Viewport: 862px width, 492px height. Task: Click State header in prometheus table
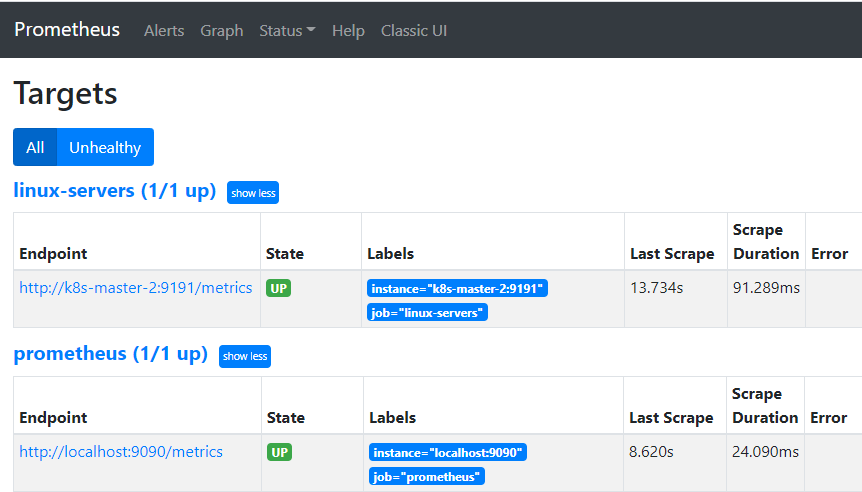pyautogui.click(x=286, y=418)
